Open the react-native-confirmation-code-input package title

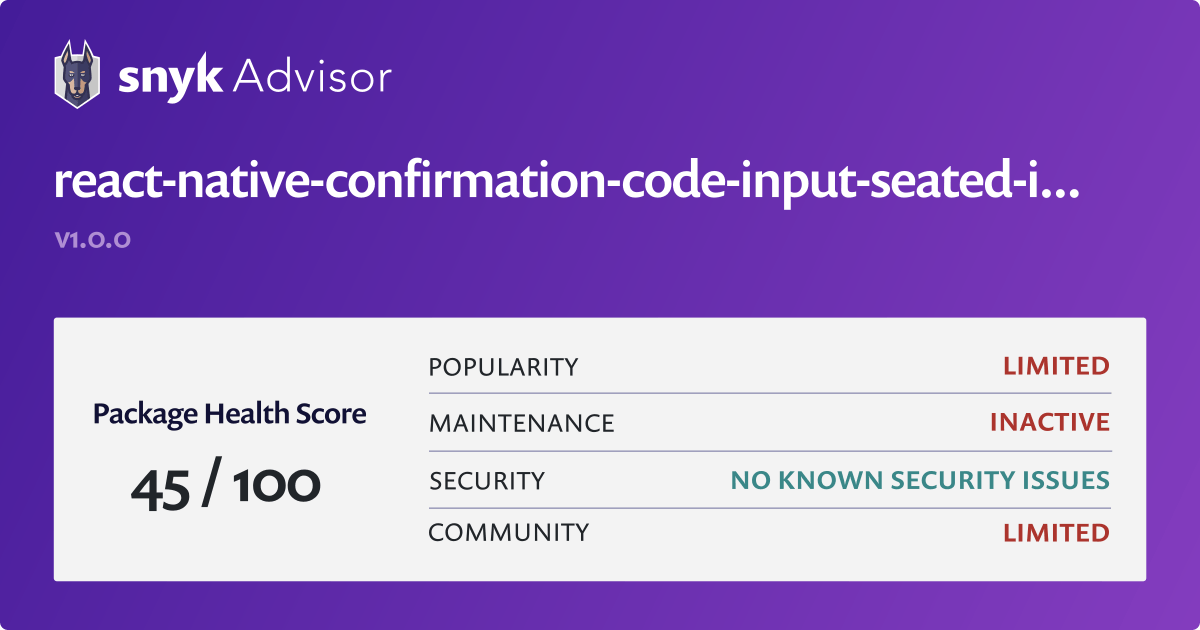(566, 183)
